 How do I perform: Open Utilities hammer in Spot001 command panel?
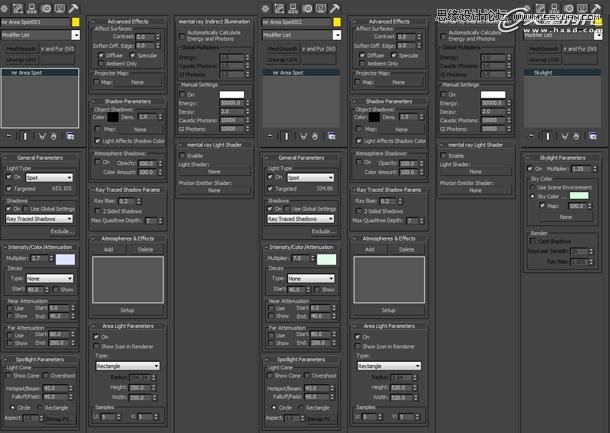tap(73, 8)
